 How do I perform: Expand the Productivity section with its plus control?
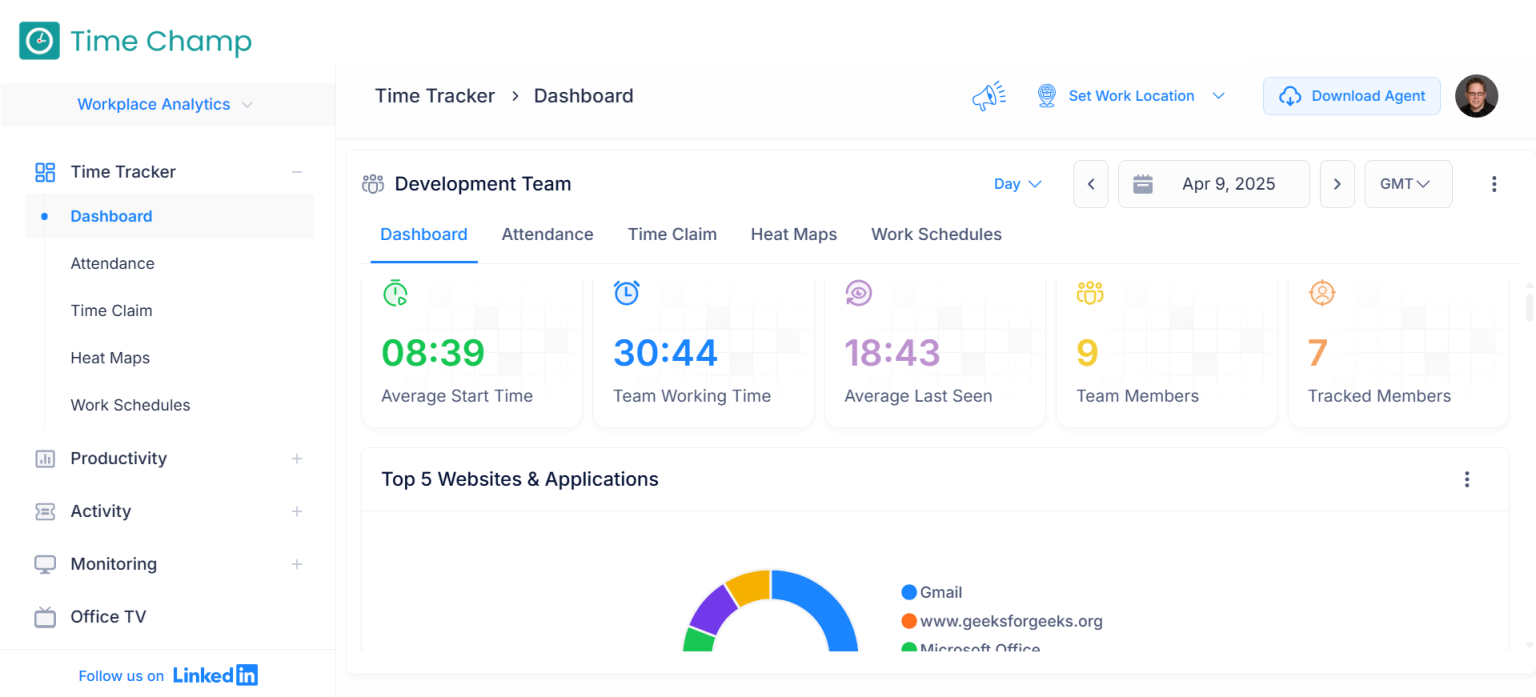click(x=297, y=458)
